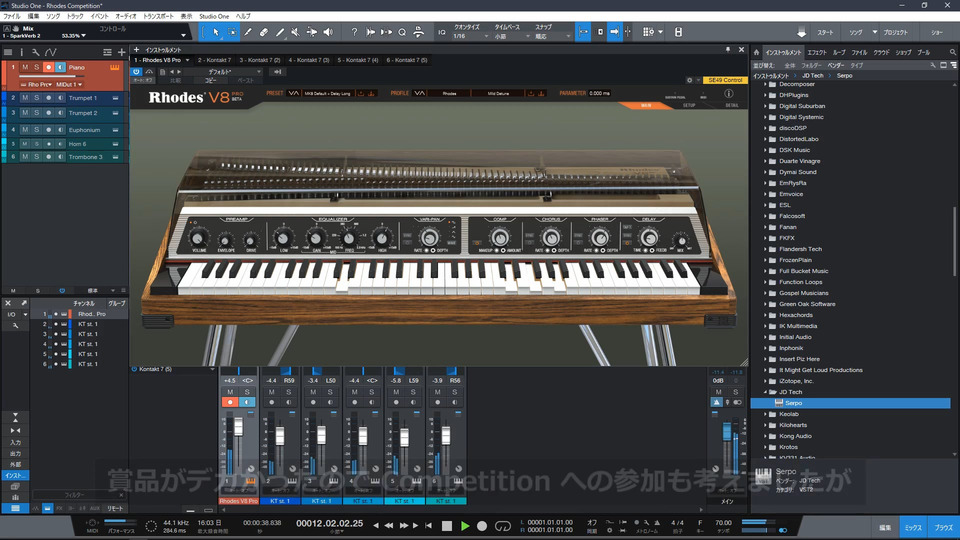
Task: Click the plugin settings gear icon
Action: tap(689, 80)
